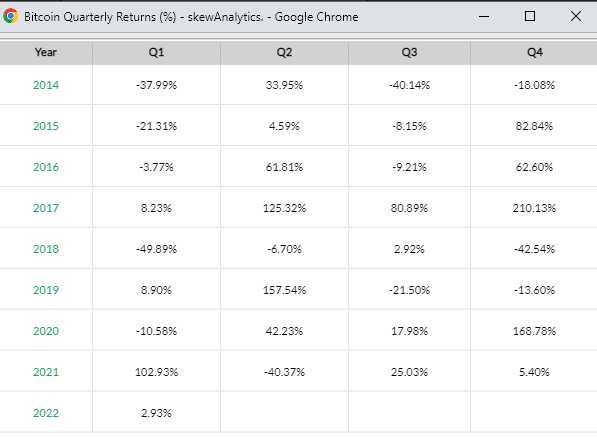Select the 2017 year link

click(46, 208)
